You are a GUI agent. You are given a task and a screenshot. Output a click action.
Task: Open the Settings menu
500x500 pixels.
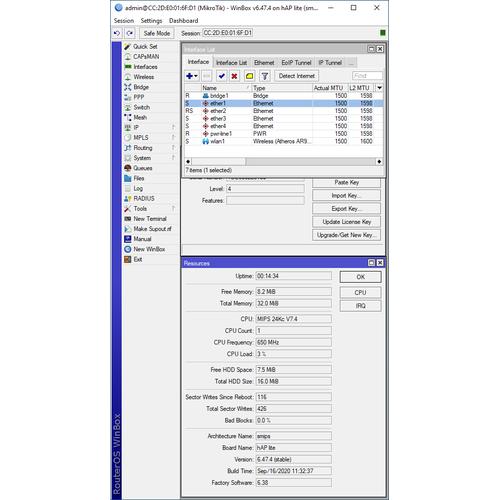pos(151,21)
